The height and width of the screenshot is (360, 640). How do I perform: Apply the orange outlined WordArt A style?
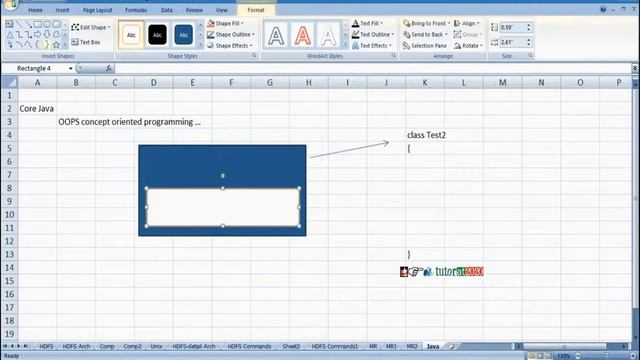coord(302,36)
